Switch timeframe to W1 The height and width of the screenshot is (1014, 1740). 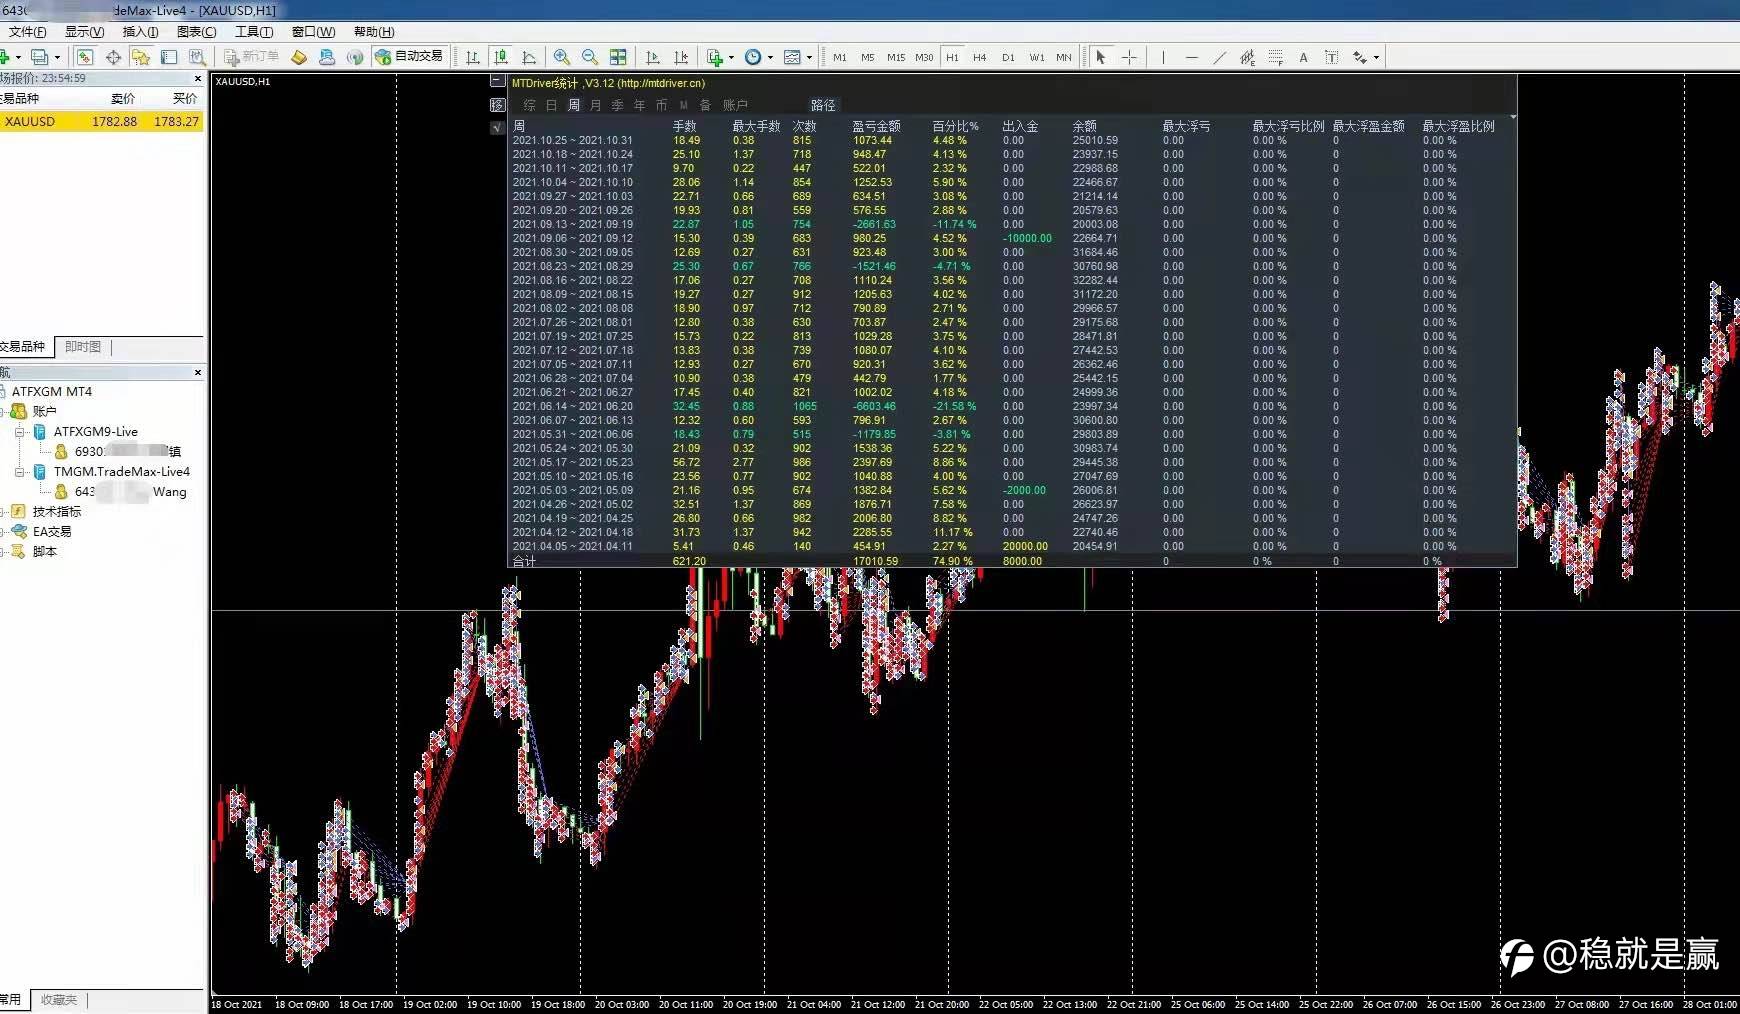pyautogui.click(x=1037, y=57)
